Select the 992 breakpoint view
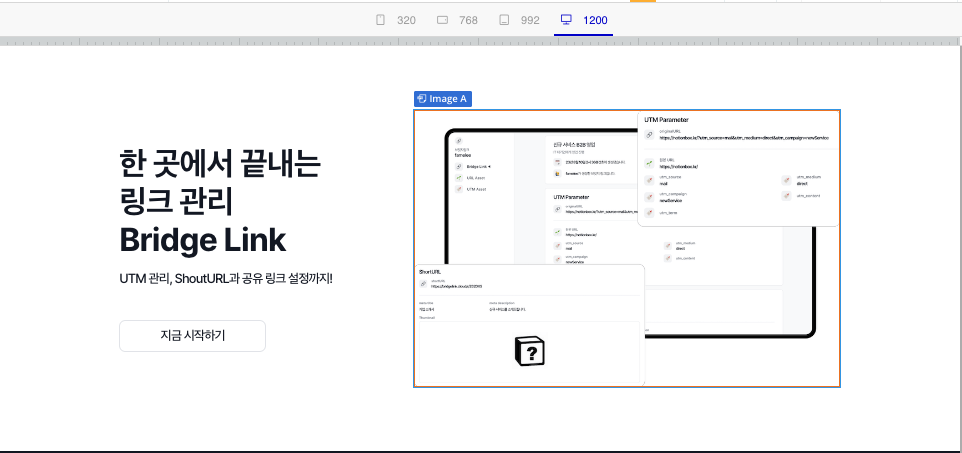Viewport: 962px width, 453px height. 519,20
